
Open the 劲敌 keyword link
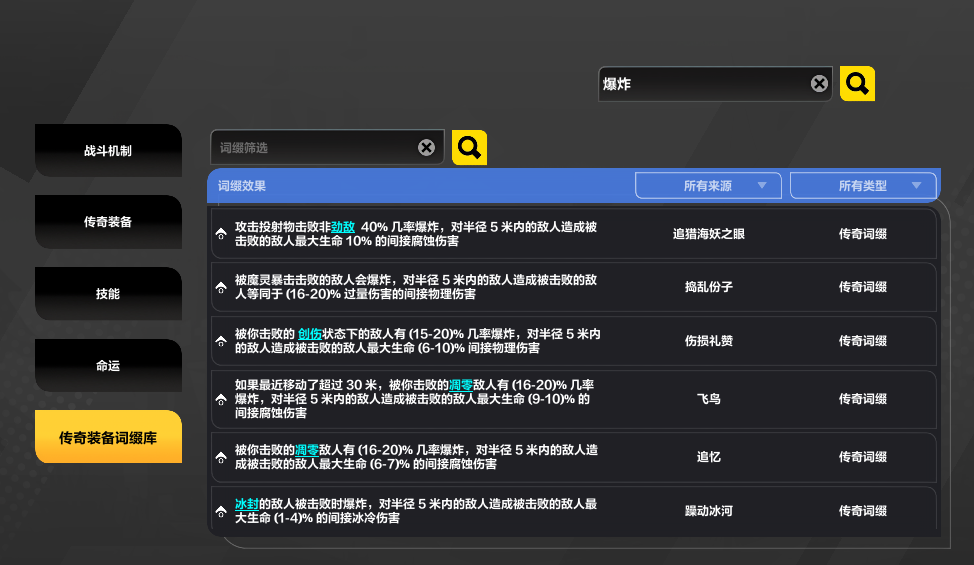[x=343, y=227]
